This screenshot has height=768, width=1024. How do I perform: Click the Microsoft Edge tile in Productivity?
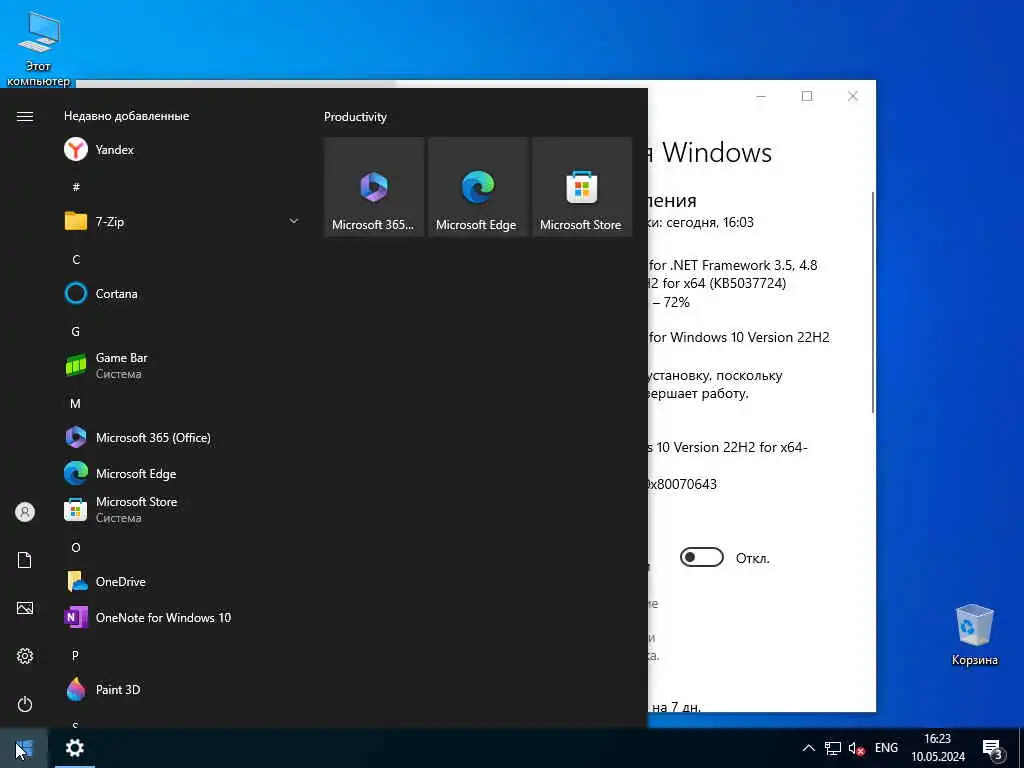[477, 187]
